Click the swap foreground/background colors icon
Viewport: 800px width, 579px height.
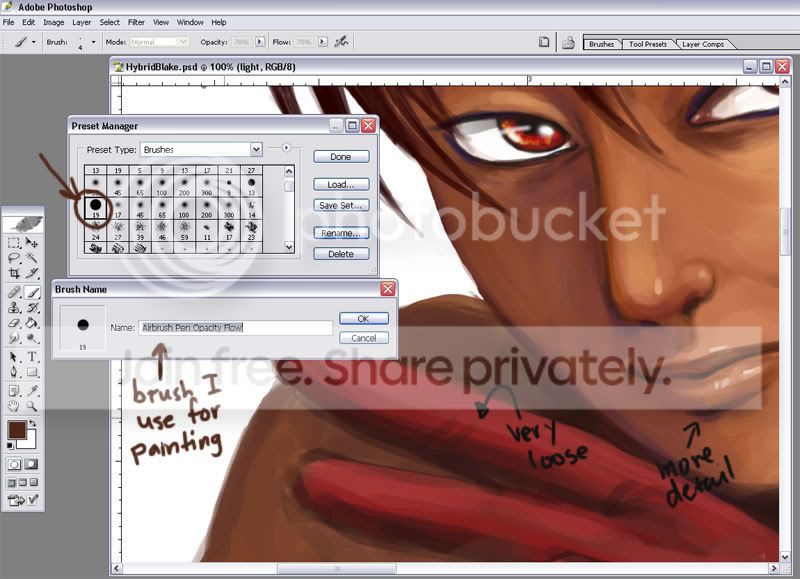pos(33,423)
